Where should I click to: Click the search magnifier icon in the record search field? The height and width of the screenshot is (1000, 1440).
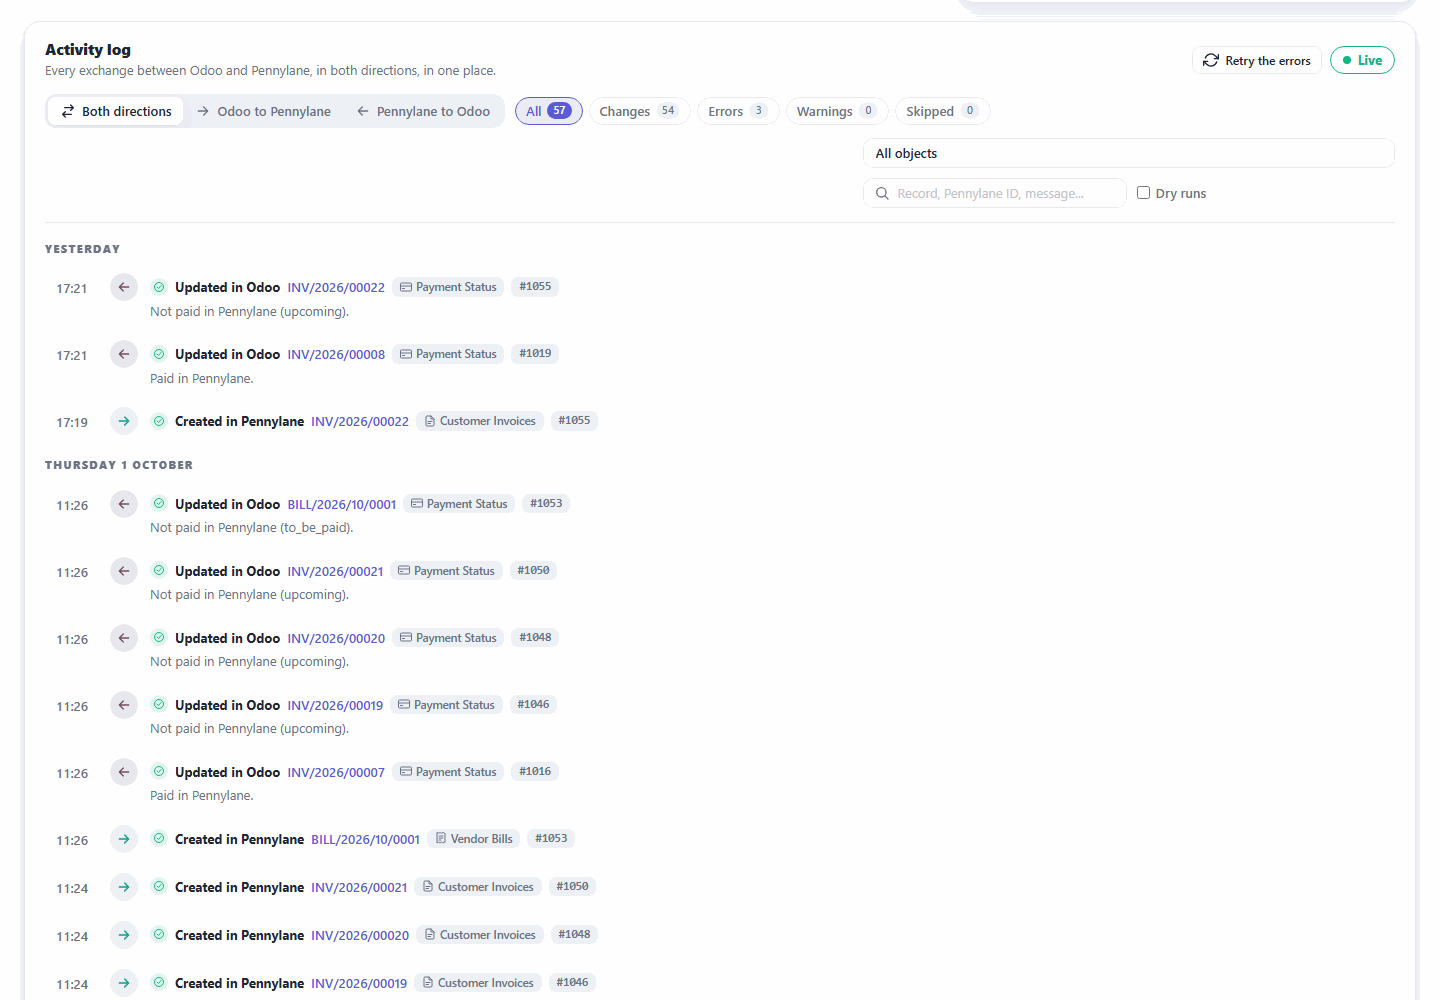[x=882, y=194]
